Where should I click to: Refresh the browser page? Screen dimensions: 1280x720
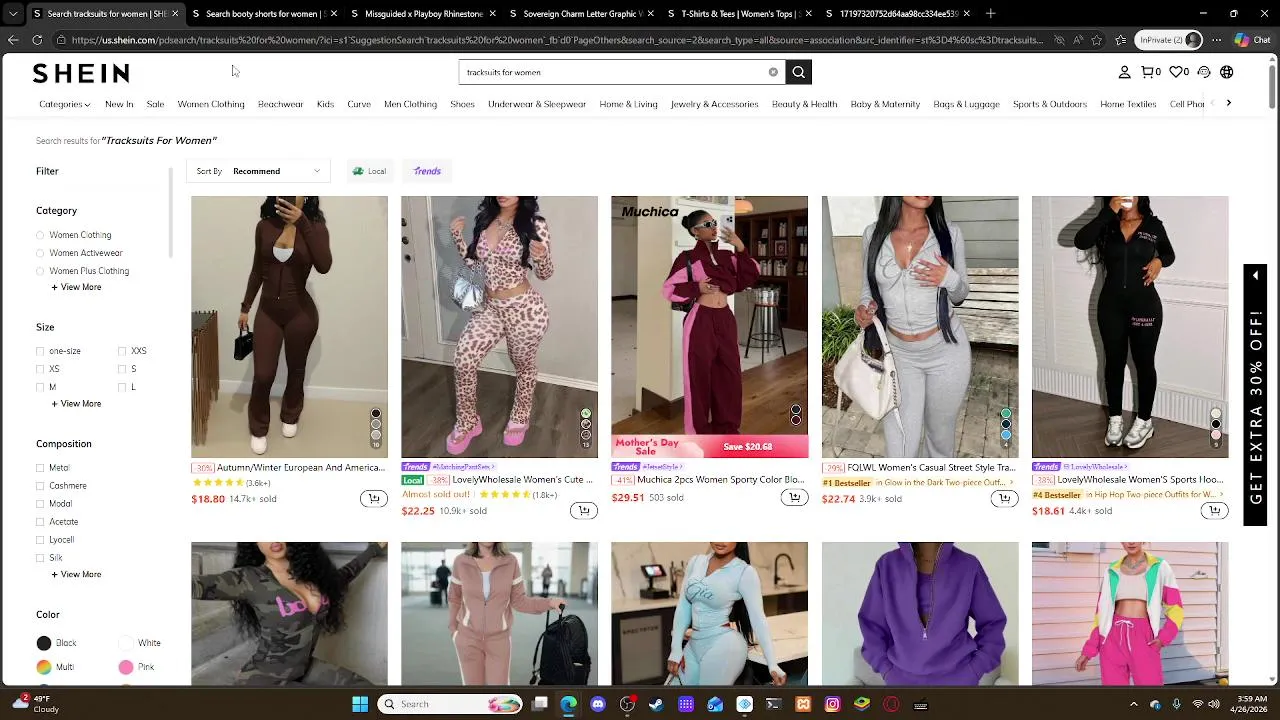pos(37,40)
